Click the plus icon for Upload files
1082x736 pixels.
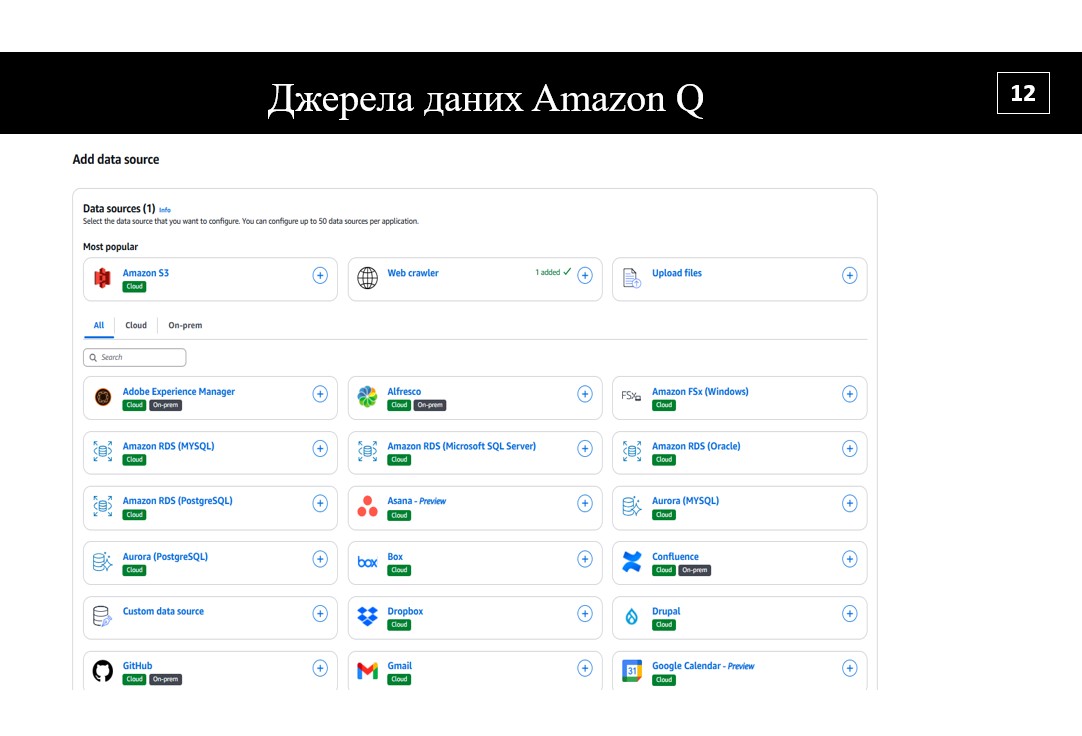[x=849, y=275]
